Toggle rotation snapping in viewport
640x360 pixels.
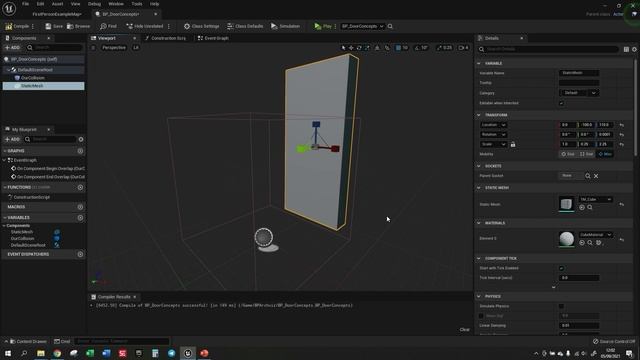point(417,48)
